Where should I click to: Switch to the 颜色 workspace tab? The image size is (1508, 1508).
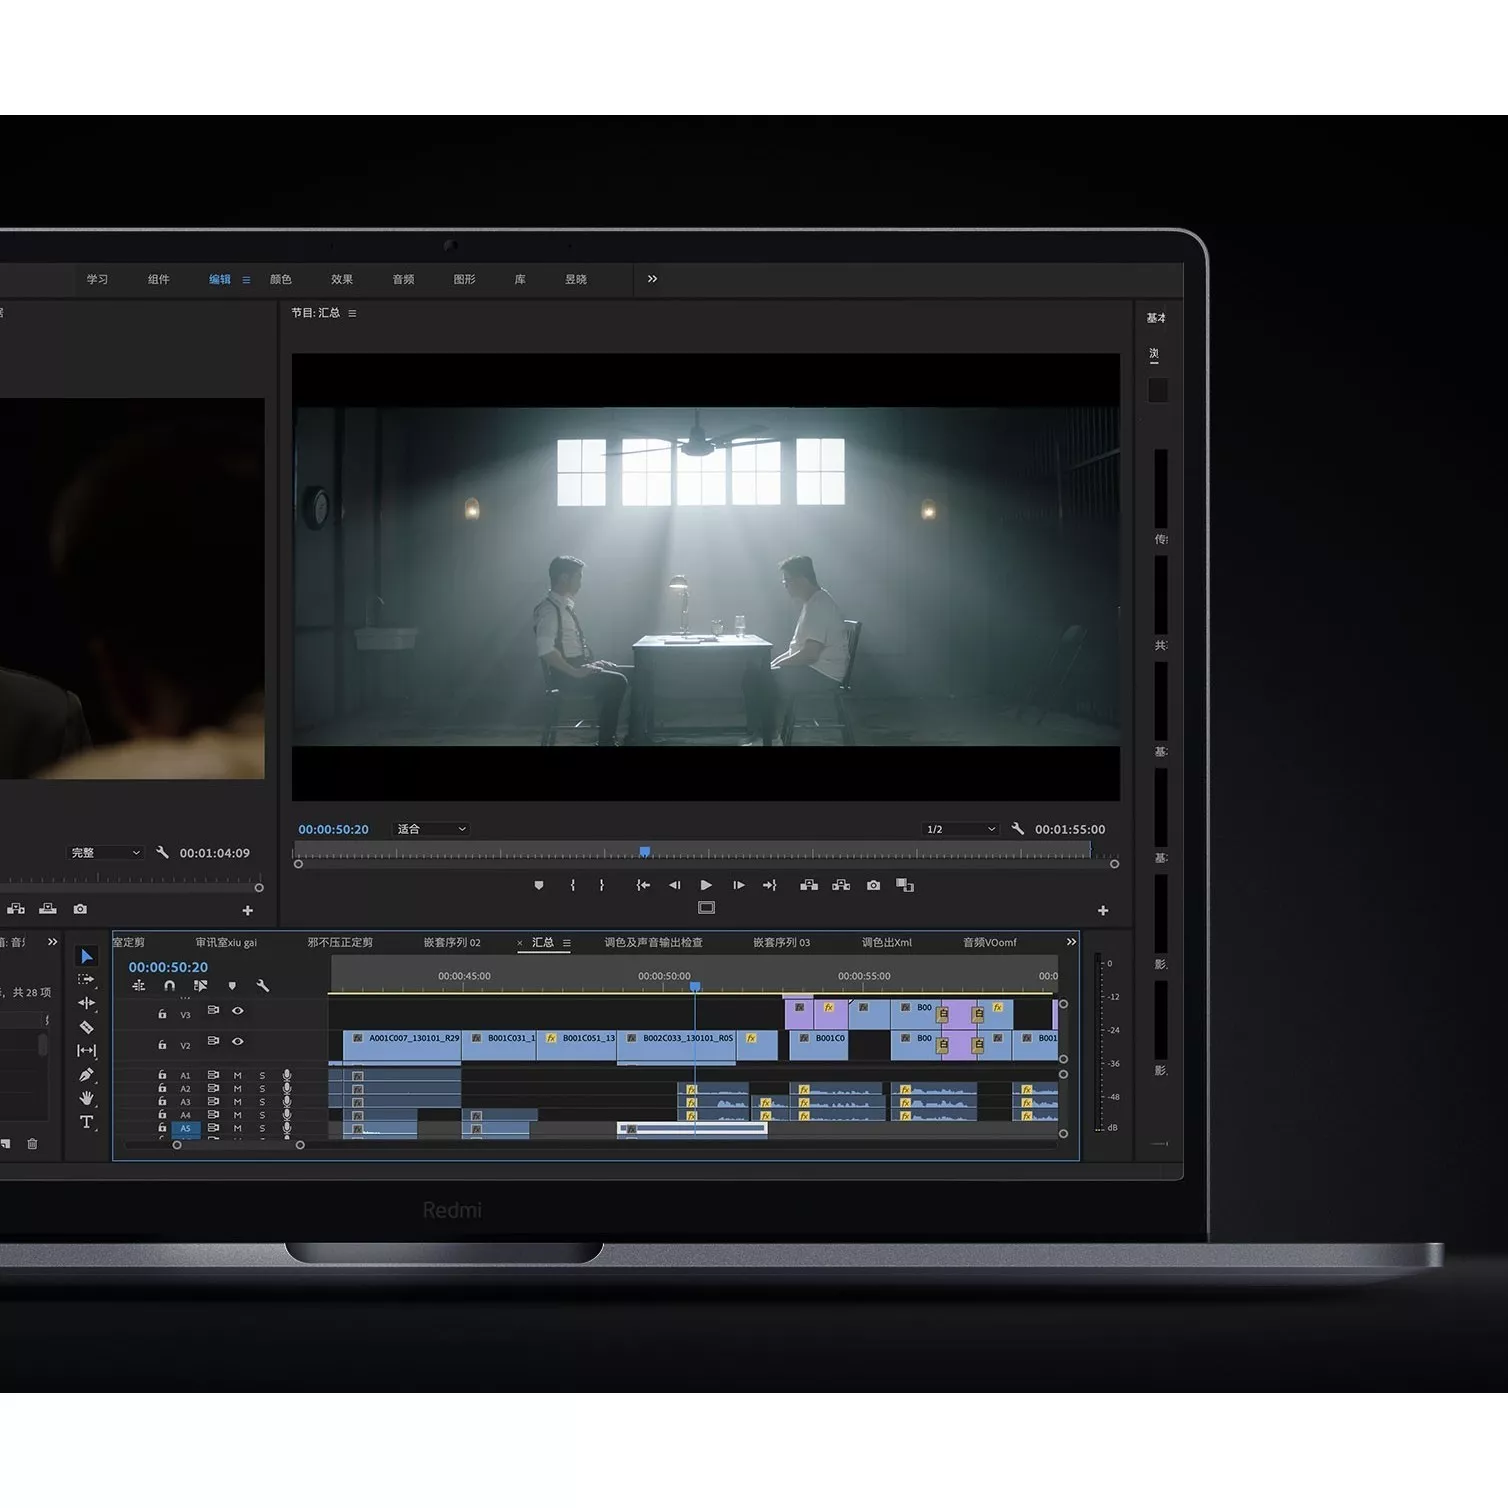coord(281,279)
